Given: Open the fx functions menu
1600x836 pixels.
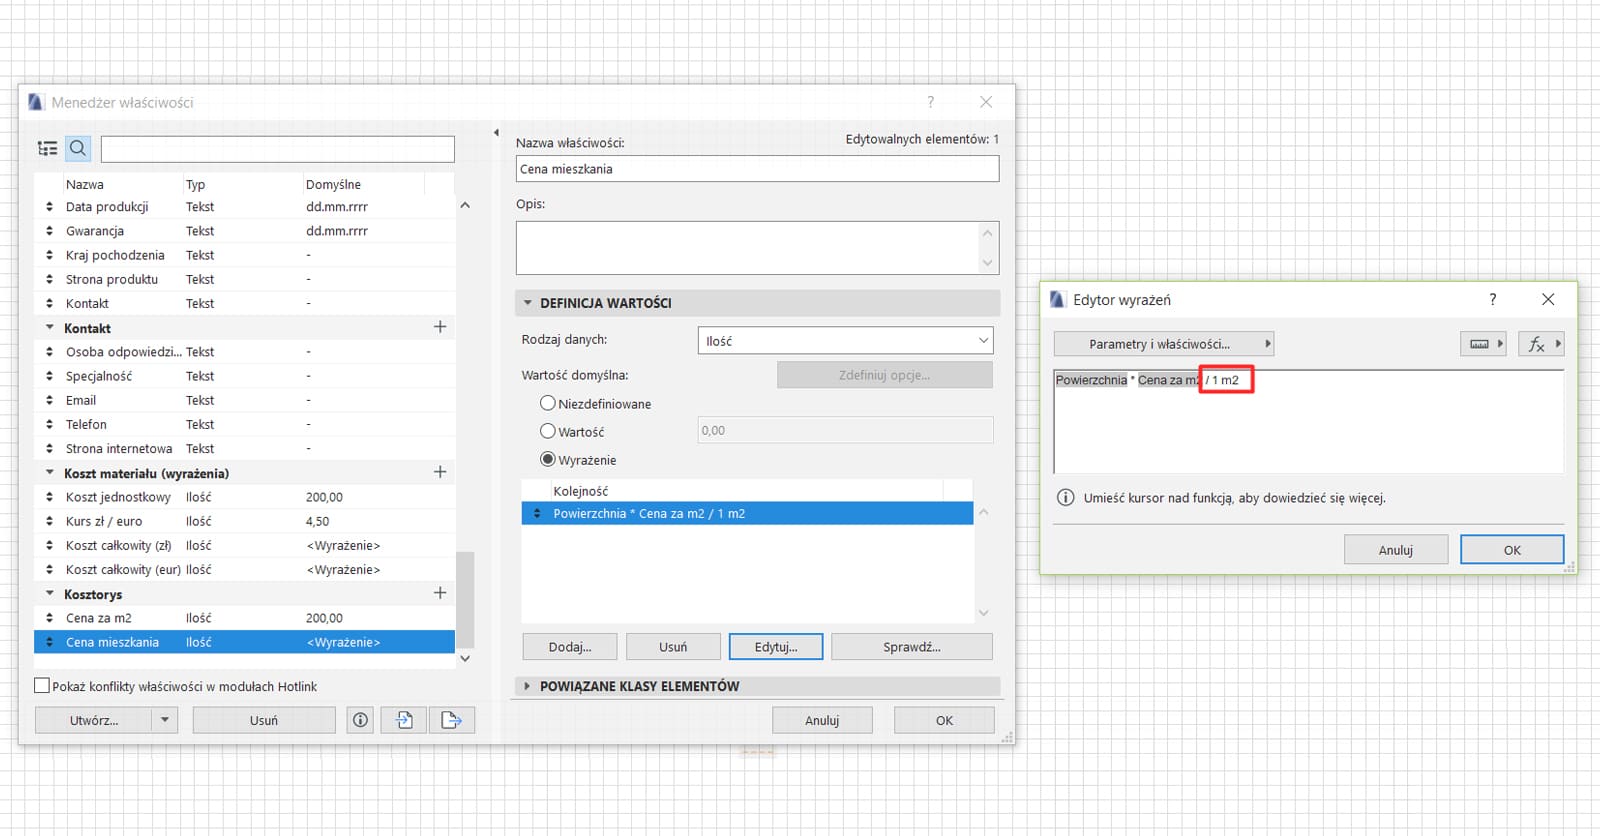Looking at the screenshot, I should pyautogui.click(x=1541, y=344).
